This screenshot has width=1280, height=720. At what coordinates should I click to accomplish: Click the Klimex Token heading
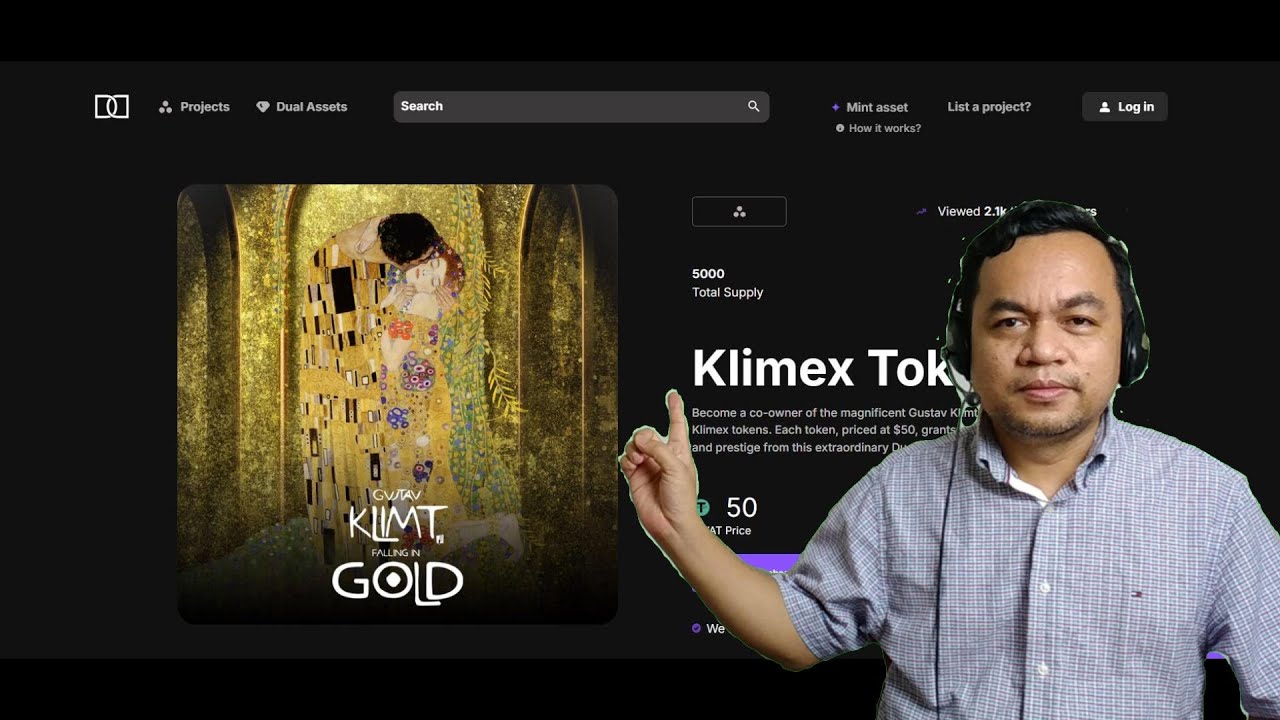822,368
